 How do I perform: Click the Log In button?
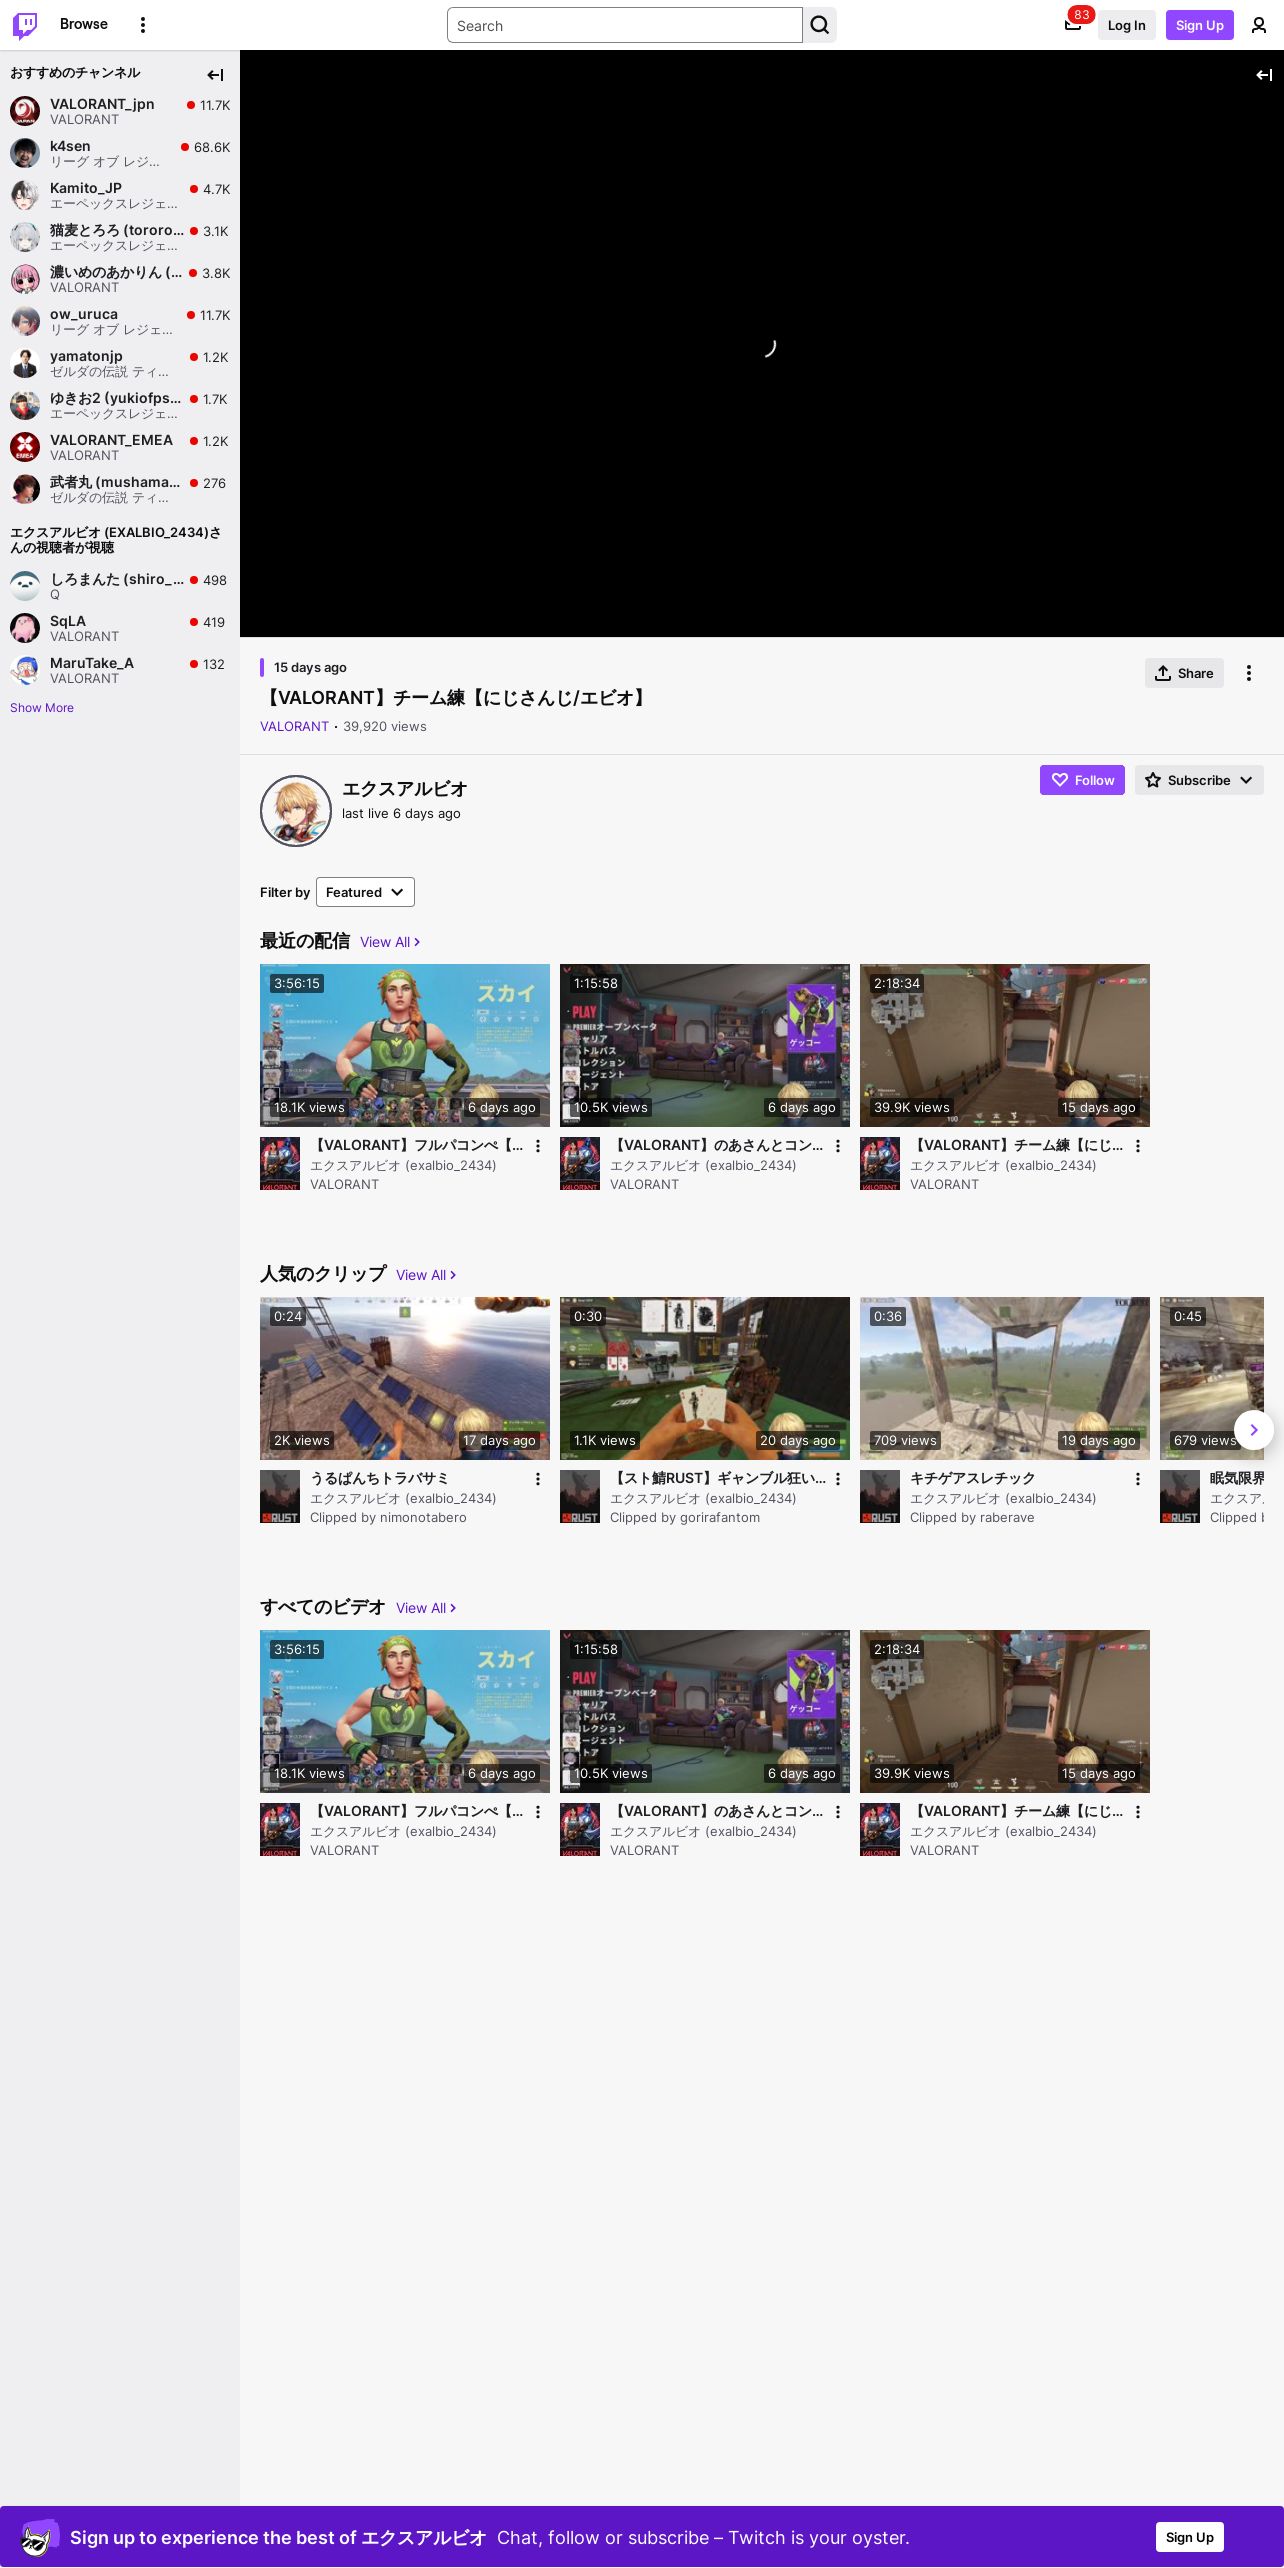coord(1126,25)
